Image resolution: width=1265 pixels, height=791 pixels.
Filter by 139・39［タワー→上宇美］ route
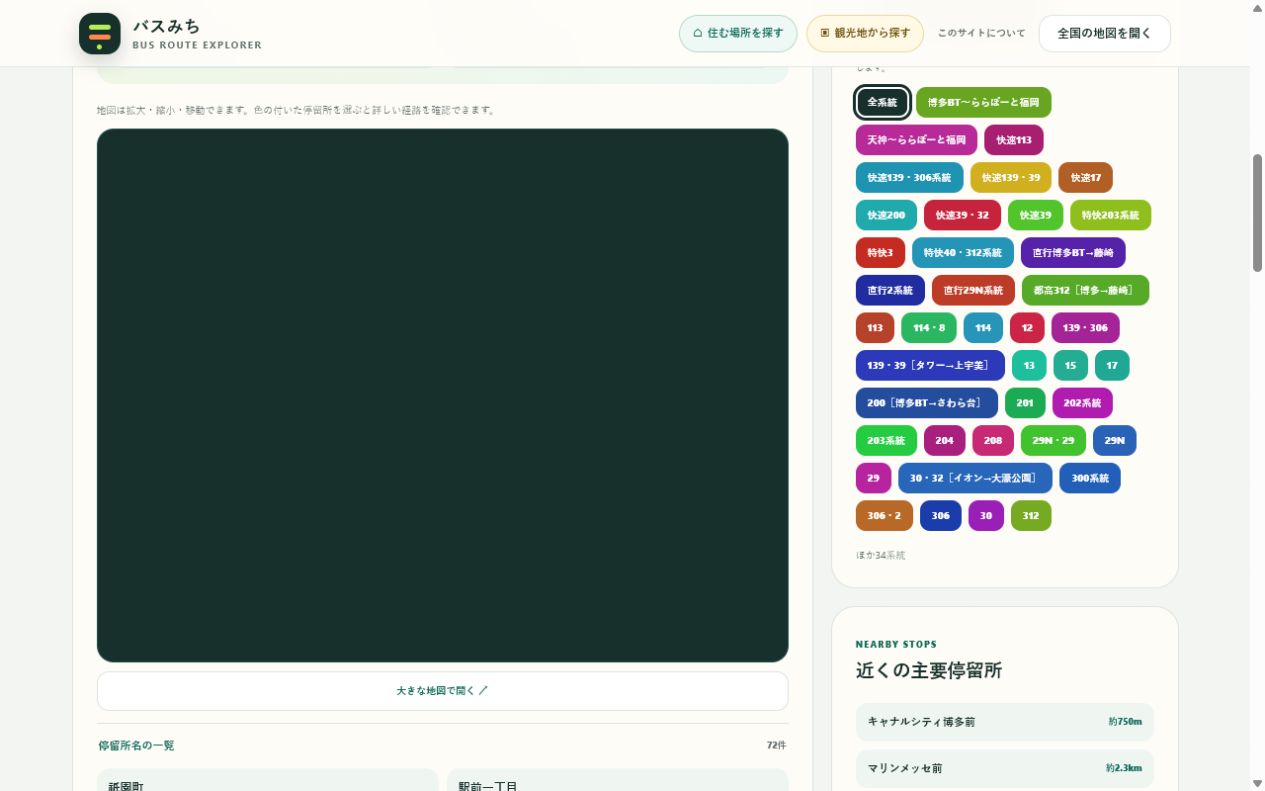tap(930, 365)
